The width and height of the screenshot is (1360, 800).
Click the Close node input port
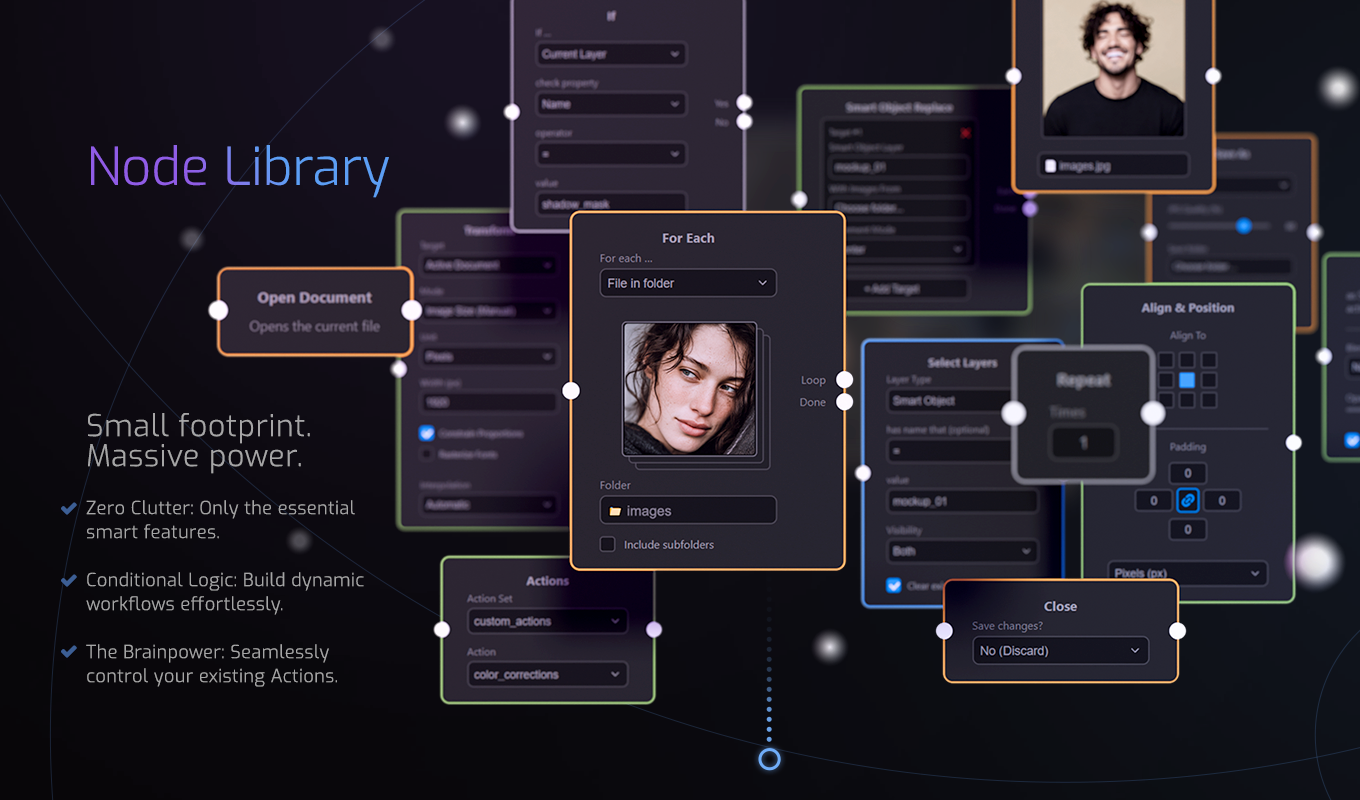click(x=944, y=631)
